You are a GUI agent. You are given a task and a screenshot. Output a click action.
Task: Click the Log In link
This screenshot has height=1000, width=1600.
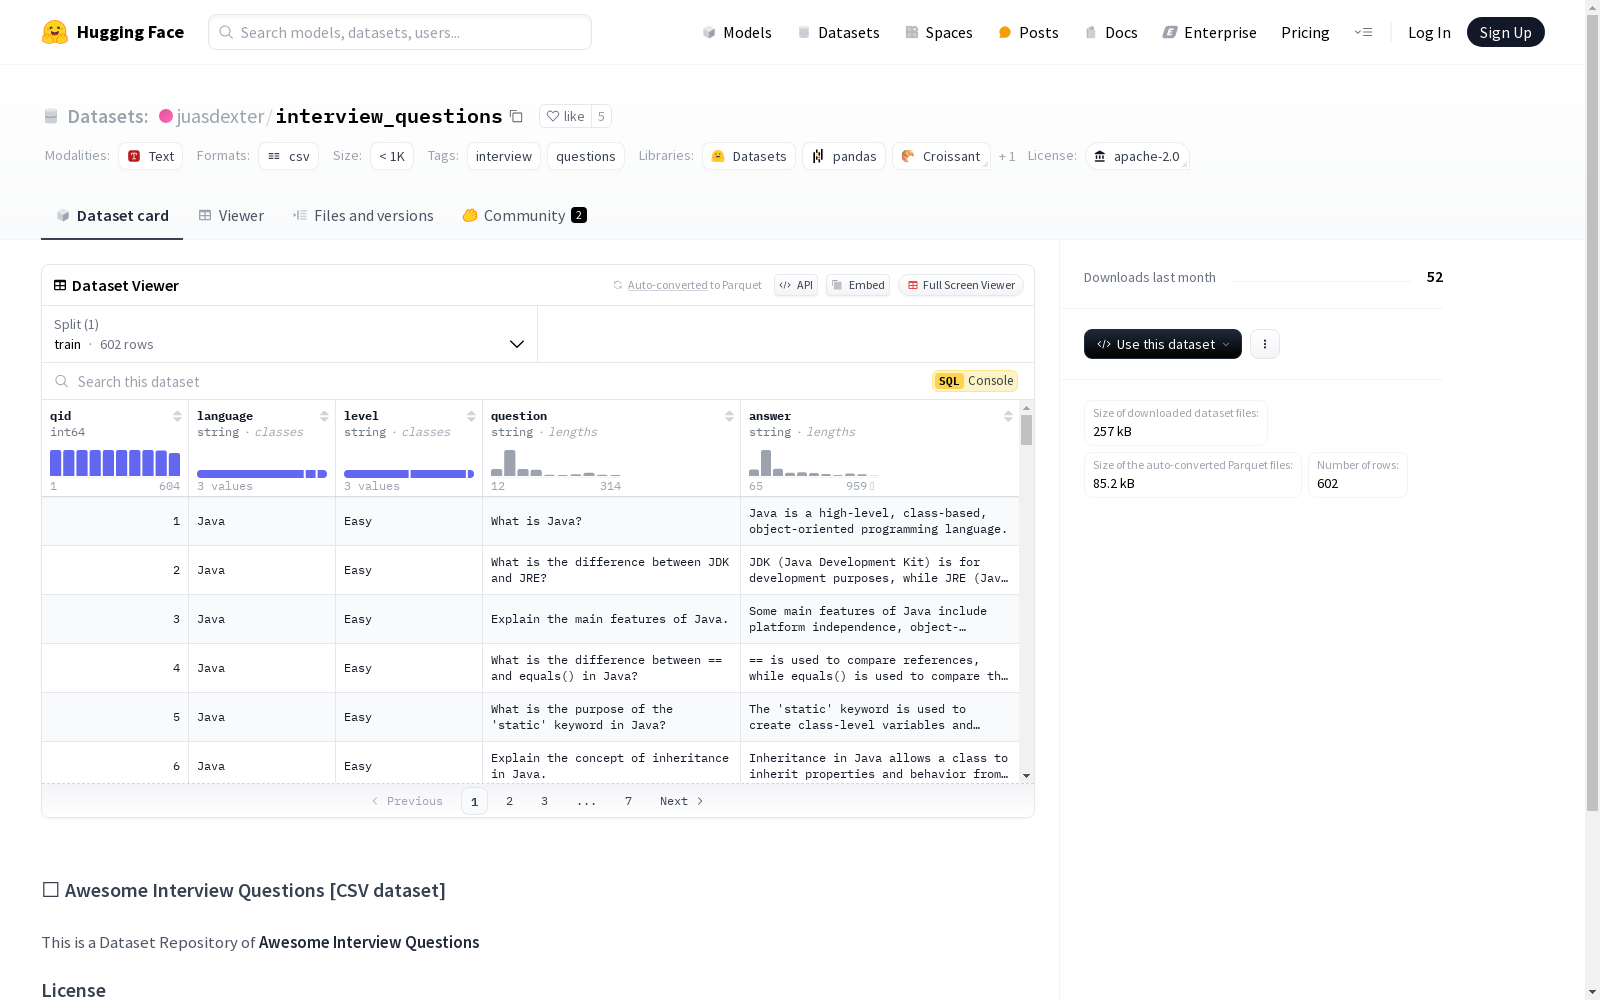click(1429, 32)
